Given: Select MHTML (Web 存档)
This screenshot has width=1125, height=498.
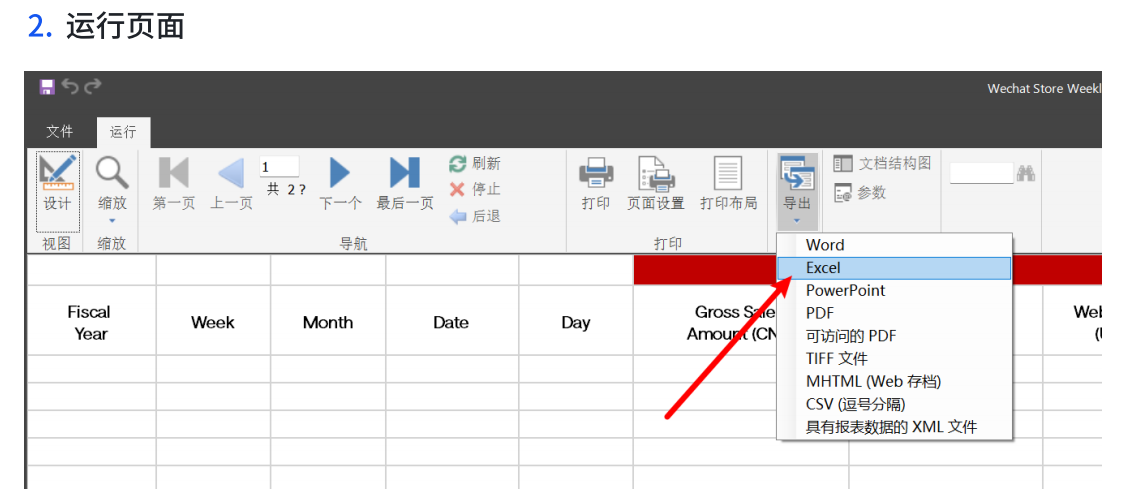Looking at the screenshot, I should [895, 382].
